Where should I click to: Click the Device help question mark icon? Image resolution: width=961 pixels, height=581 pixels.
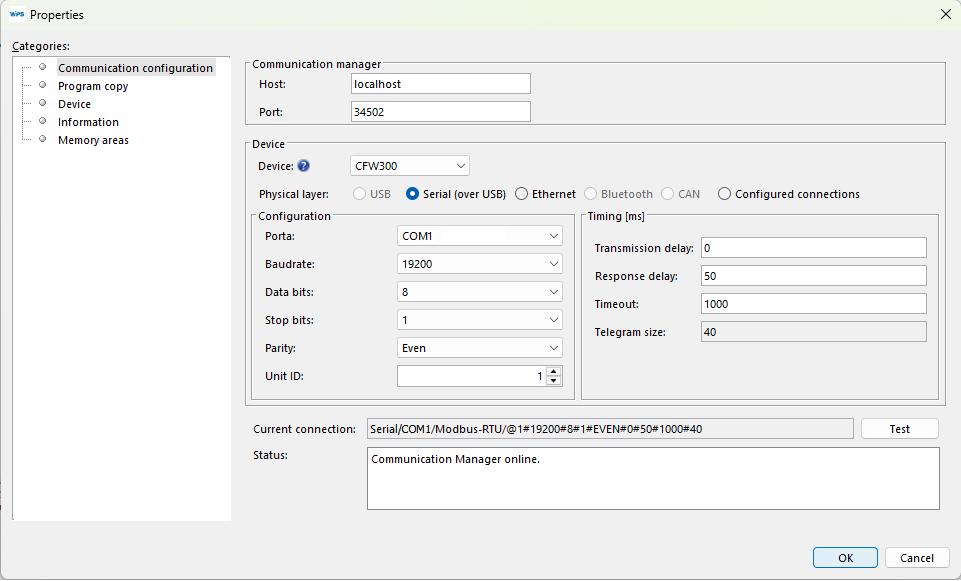[x=306, y=165]
